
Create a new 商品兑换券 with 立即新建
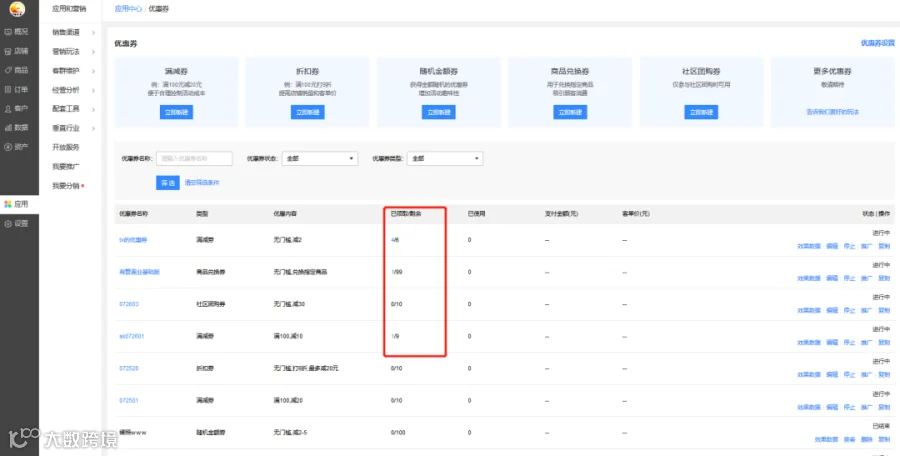[570, 113]
